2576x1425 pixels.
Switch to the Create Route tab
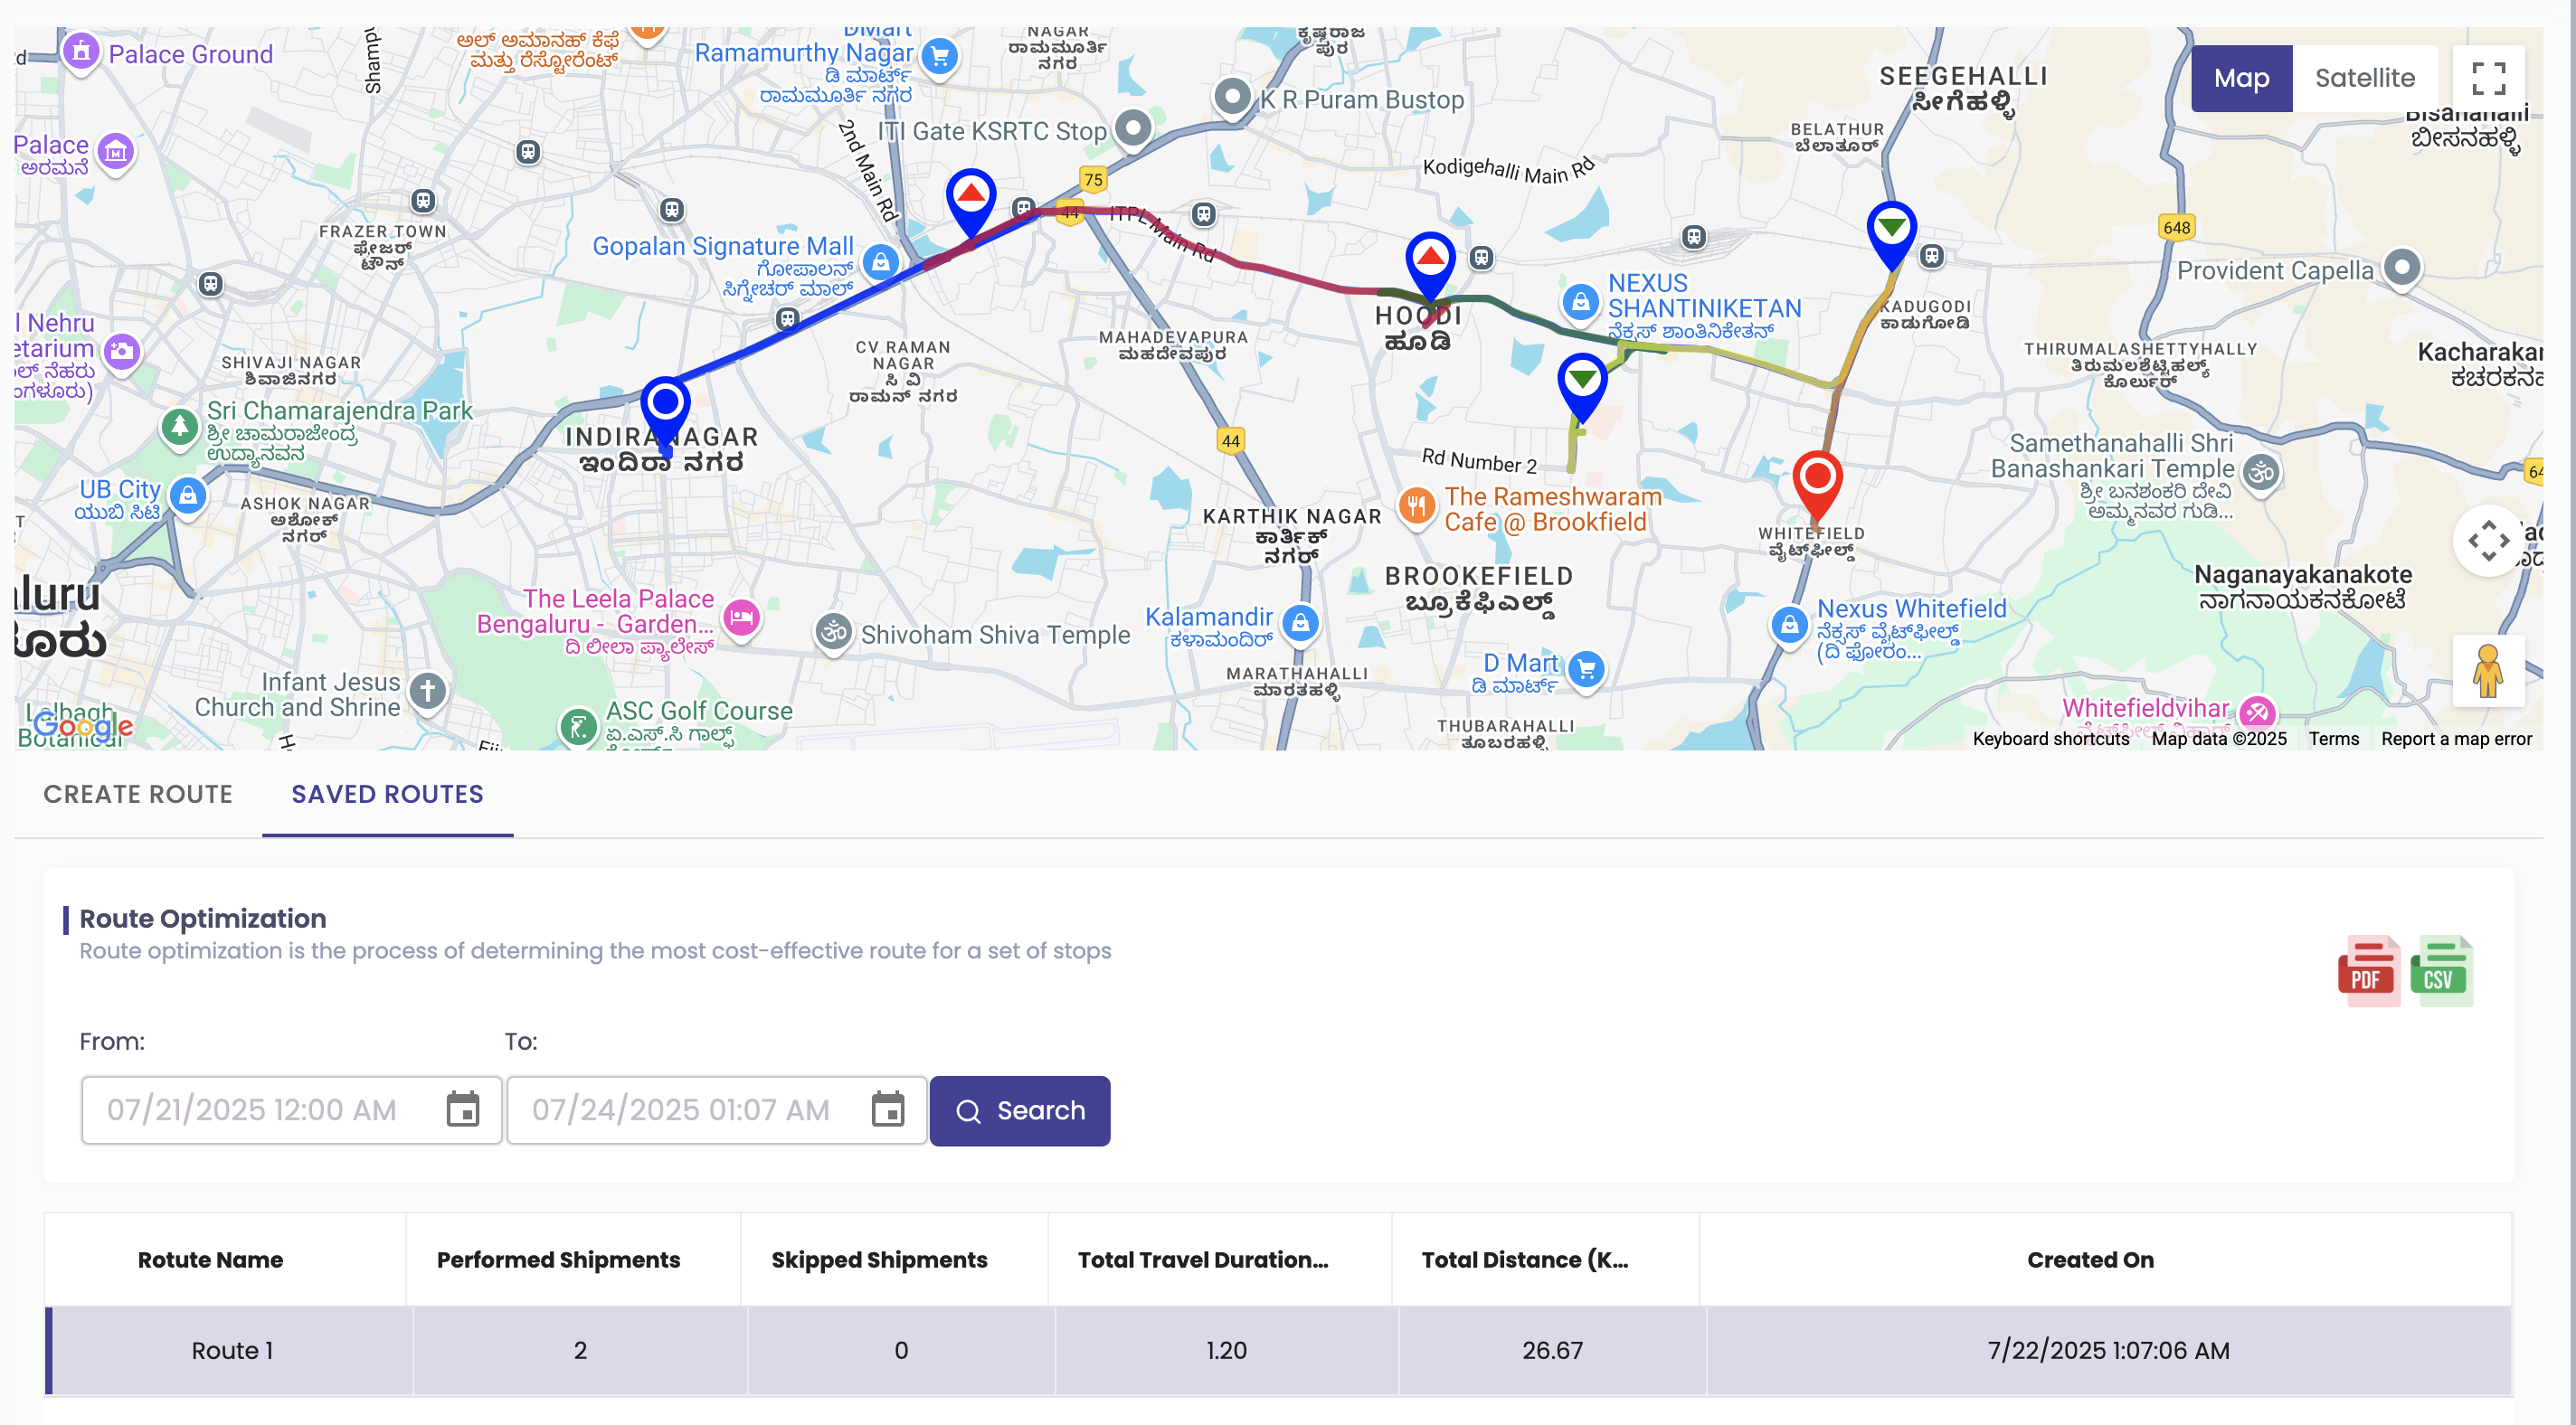pos(137,793)
